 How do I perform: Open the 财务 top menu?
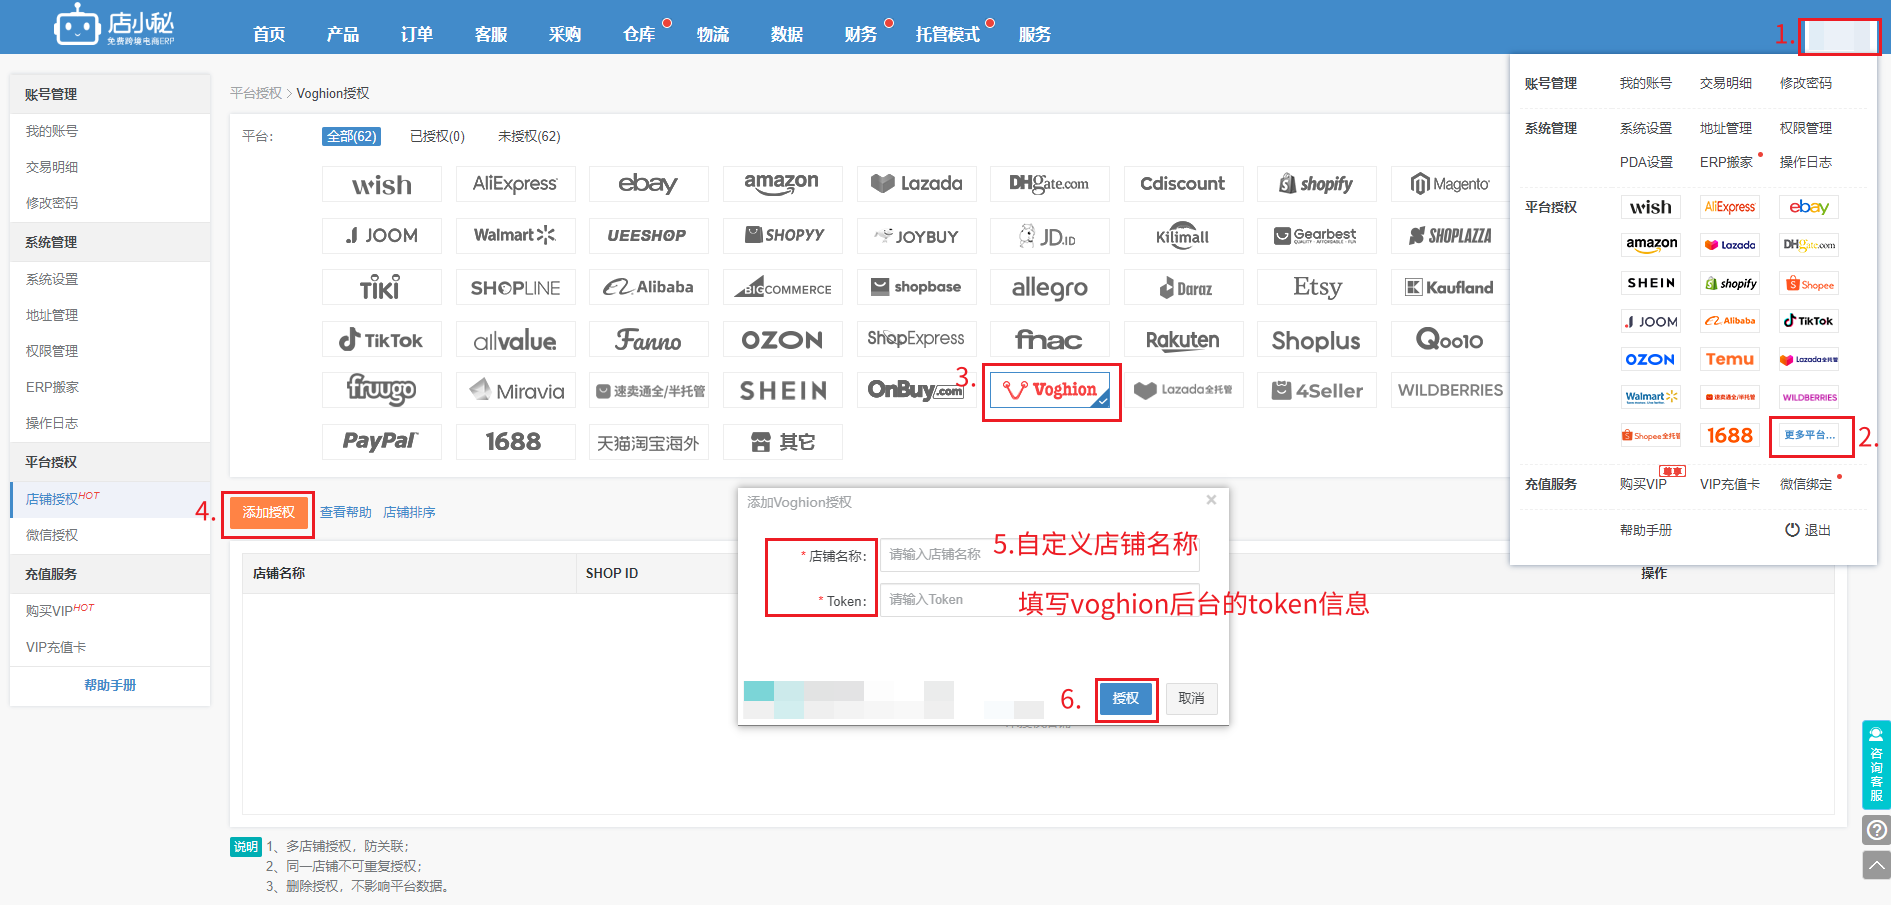point(861,34)
